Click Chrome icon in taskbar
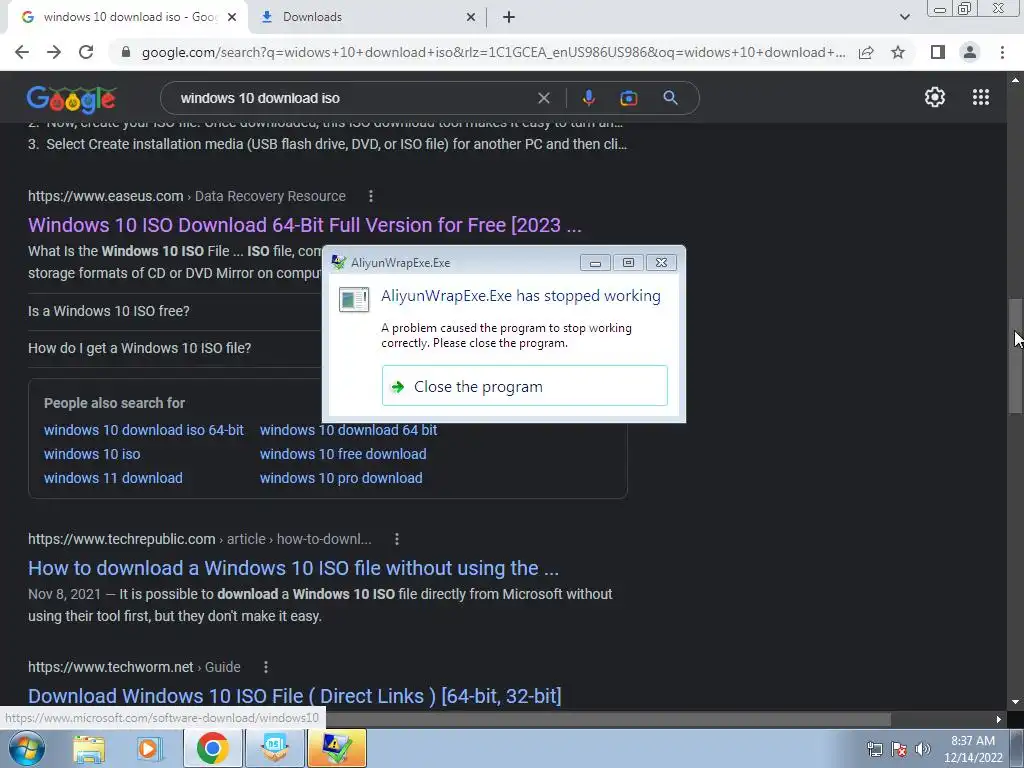The image size is (1024, 768). (212, 748)
